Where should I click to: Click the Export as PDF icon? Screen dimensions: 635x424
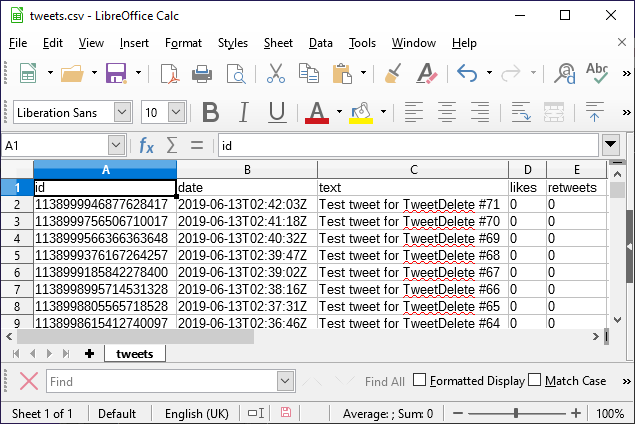point(170,73)
